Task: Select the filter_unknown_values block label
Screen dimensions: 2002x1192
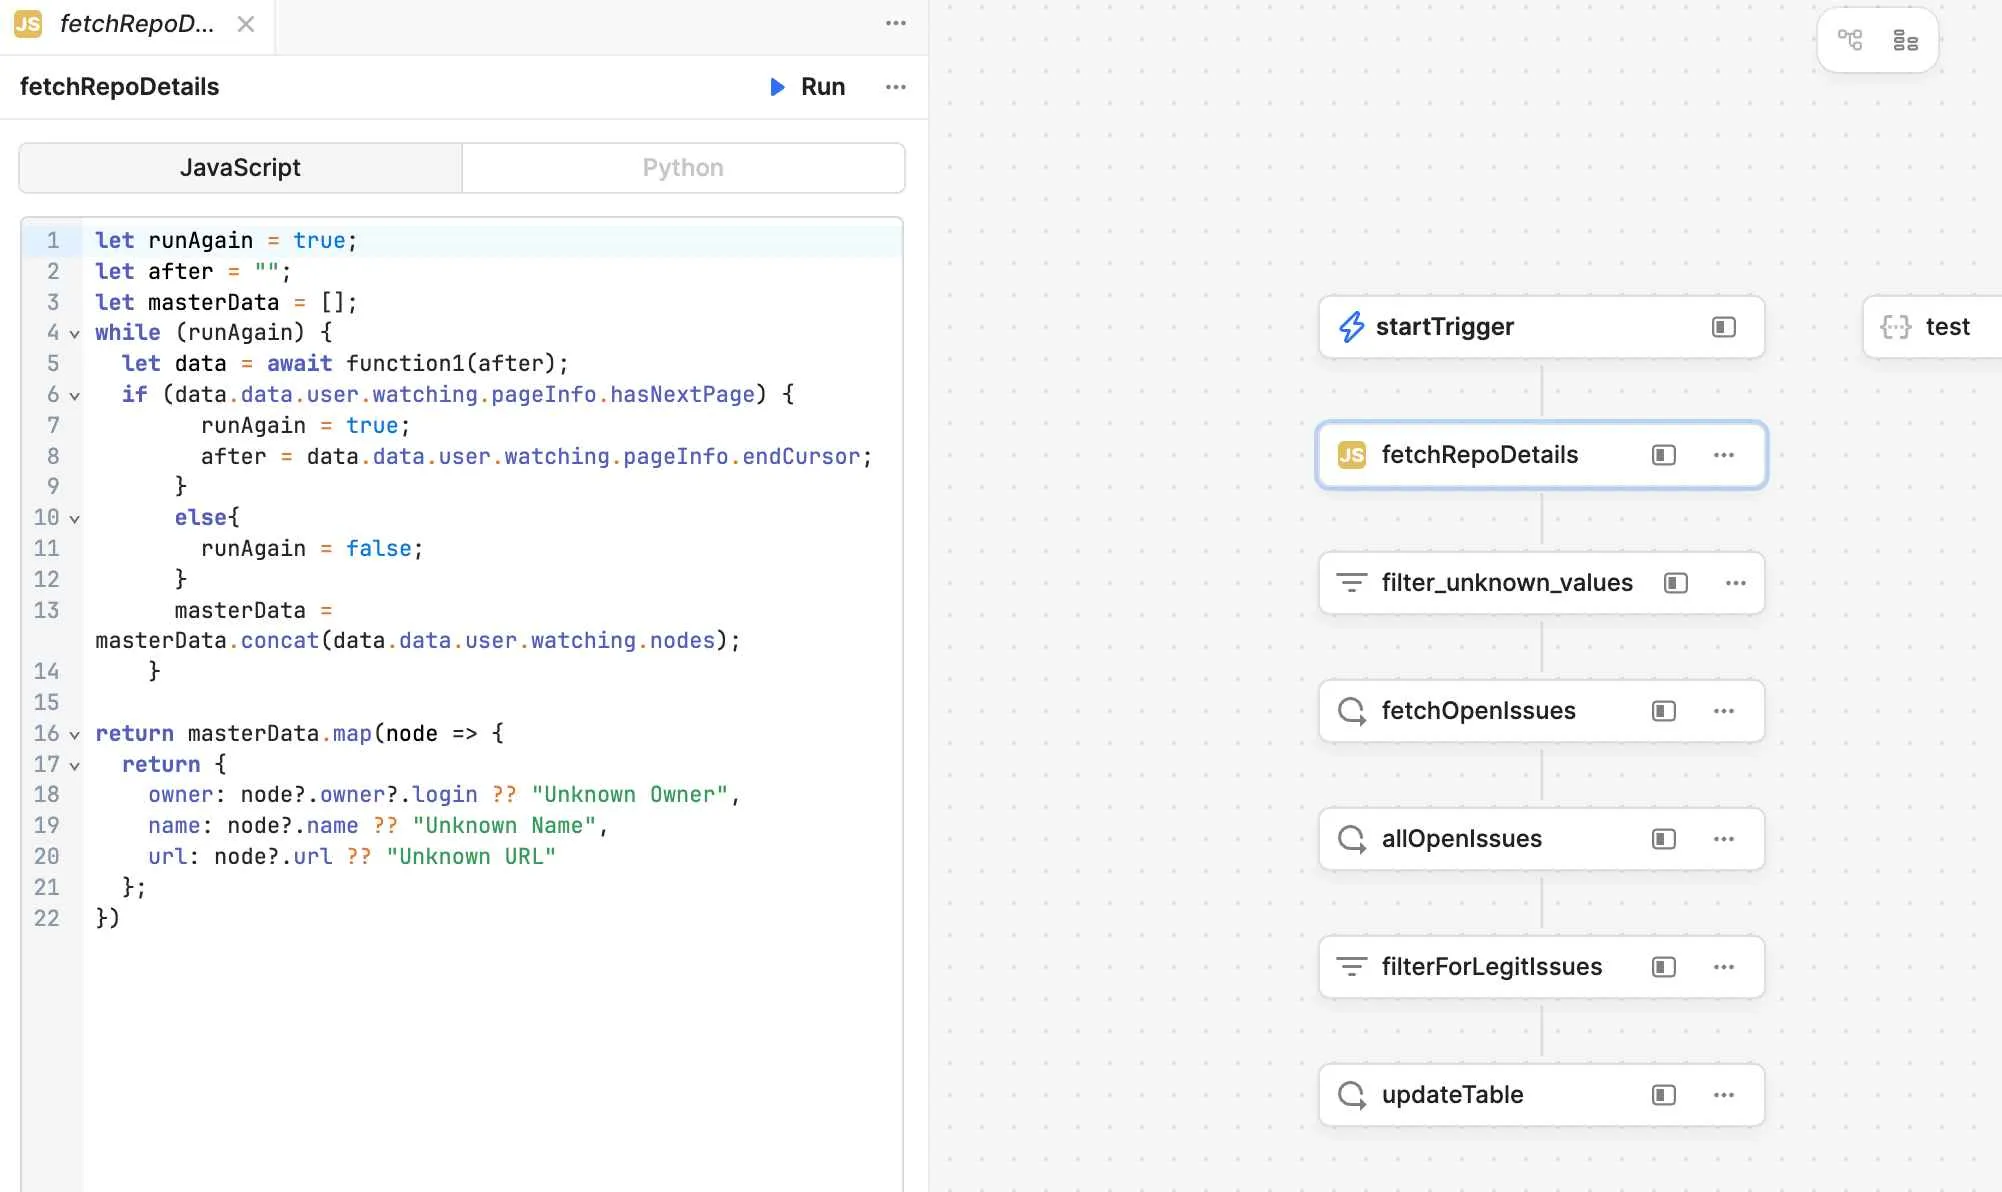Action: click(x=1507, y=583)
